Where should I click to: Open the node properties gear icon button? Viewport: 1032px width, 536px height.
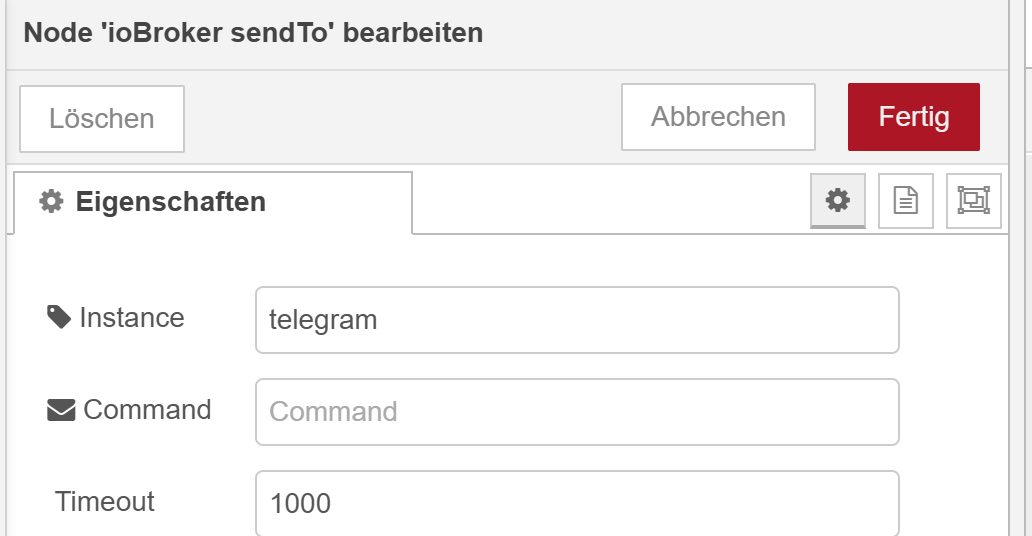pyautogui.click(x=837, y=201)
